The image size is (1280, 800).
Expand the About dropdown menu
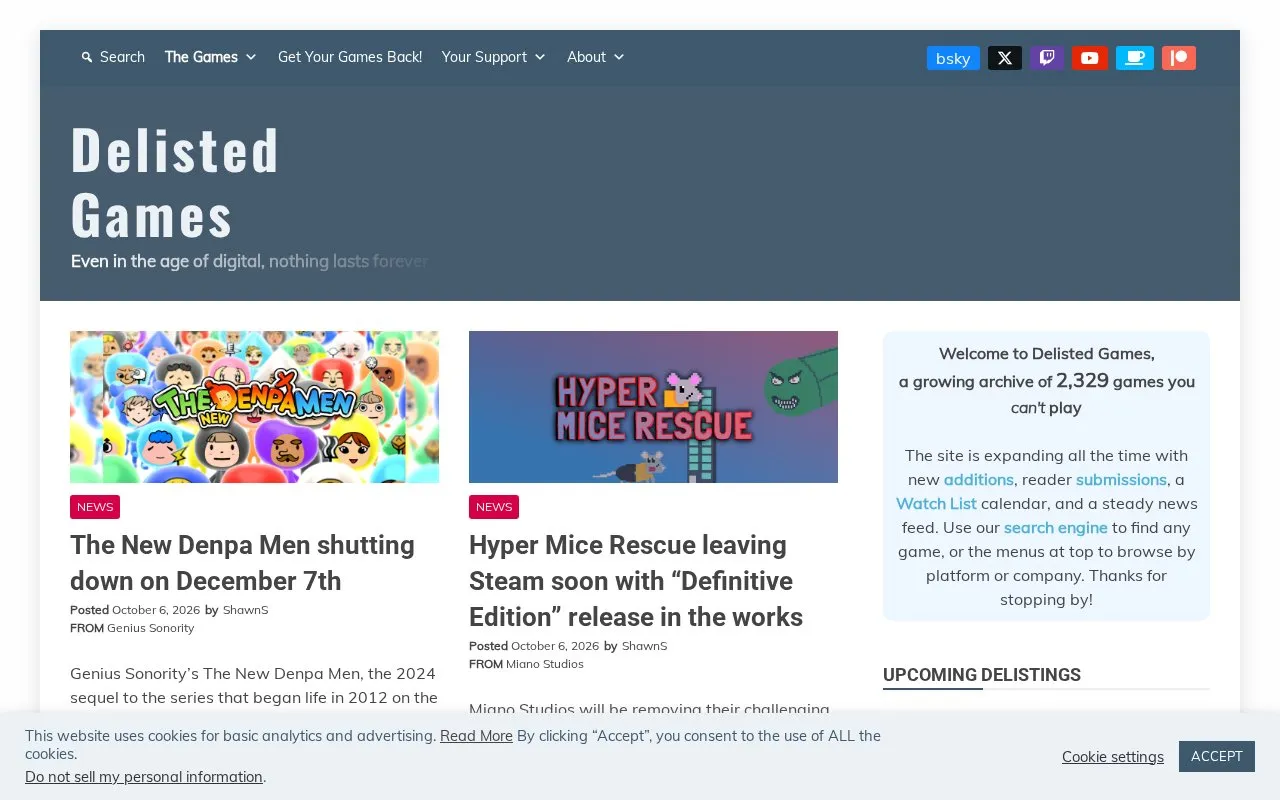[596, 57]
